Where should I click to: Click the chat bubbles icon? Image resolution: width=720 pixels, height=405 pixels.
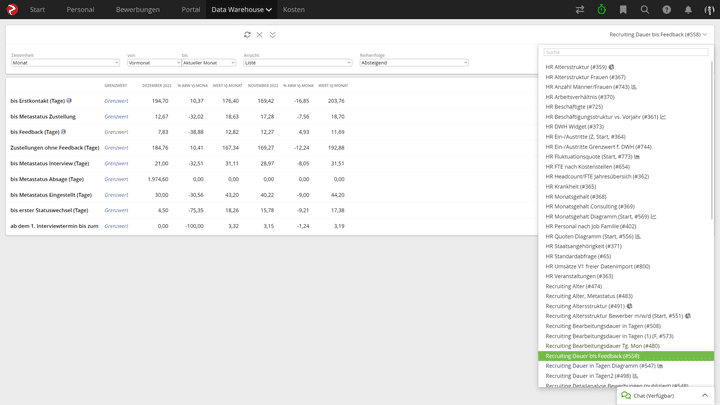(626, 395)
